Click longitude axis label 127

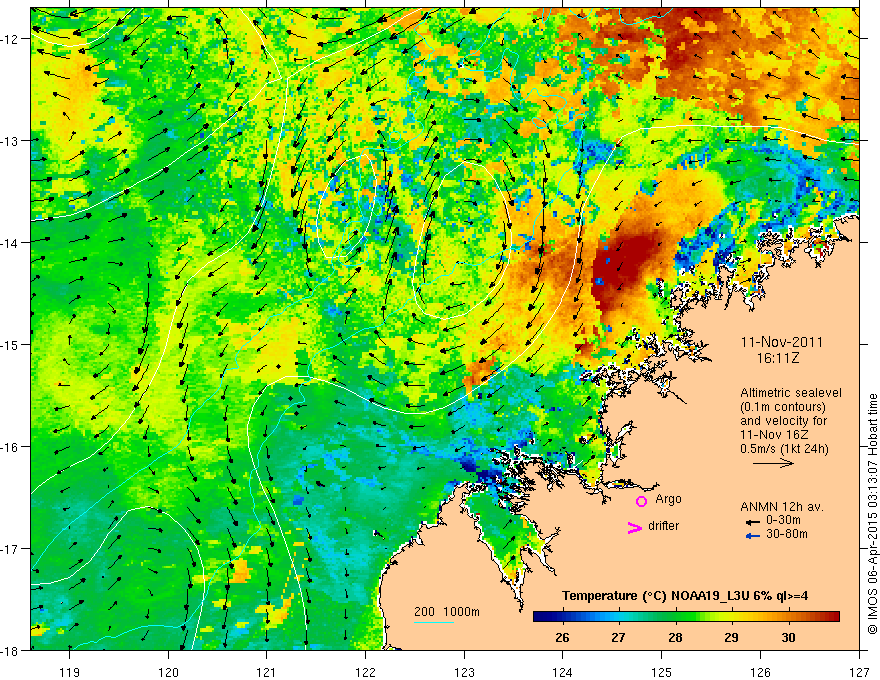click(859, 672)
